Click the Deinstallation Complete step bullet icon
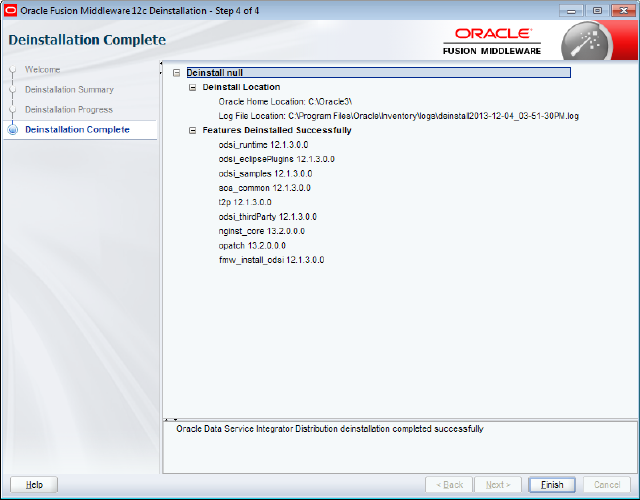This screenshot has height=500, width=640. [x=13, y=130]
